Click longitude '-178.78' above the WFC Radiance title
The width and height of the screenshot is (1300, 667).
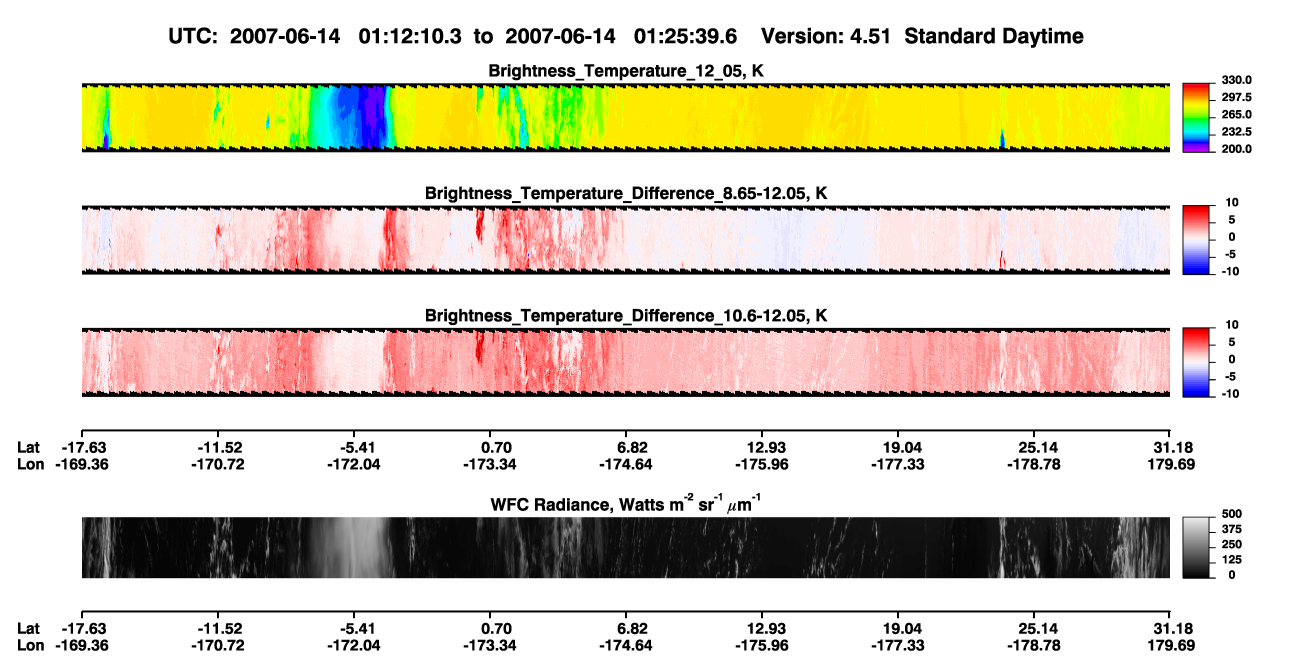click(1034, 465)
